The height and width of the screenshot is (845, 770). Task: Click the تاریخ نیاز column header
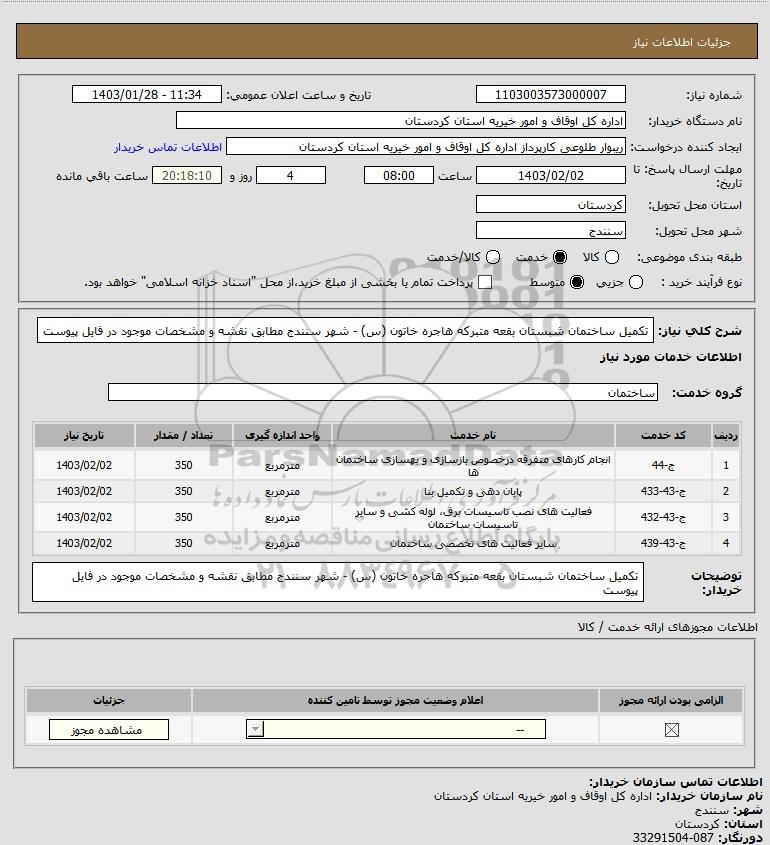click(84, 435)
